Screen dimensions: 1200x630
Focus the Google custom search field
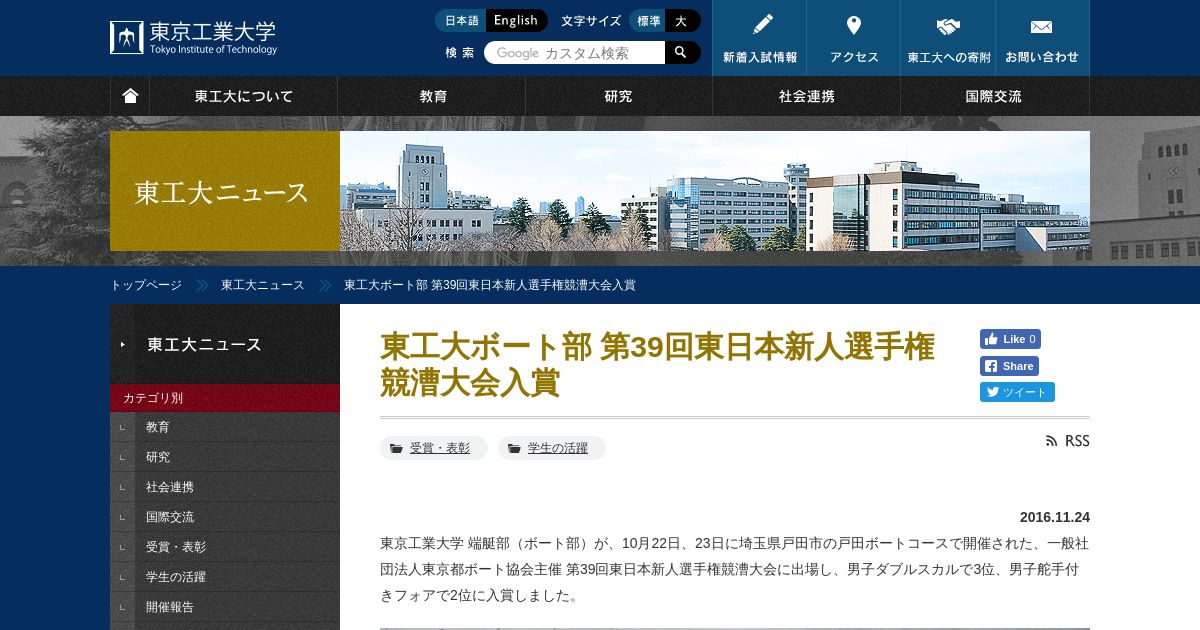tap(575, 52)
